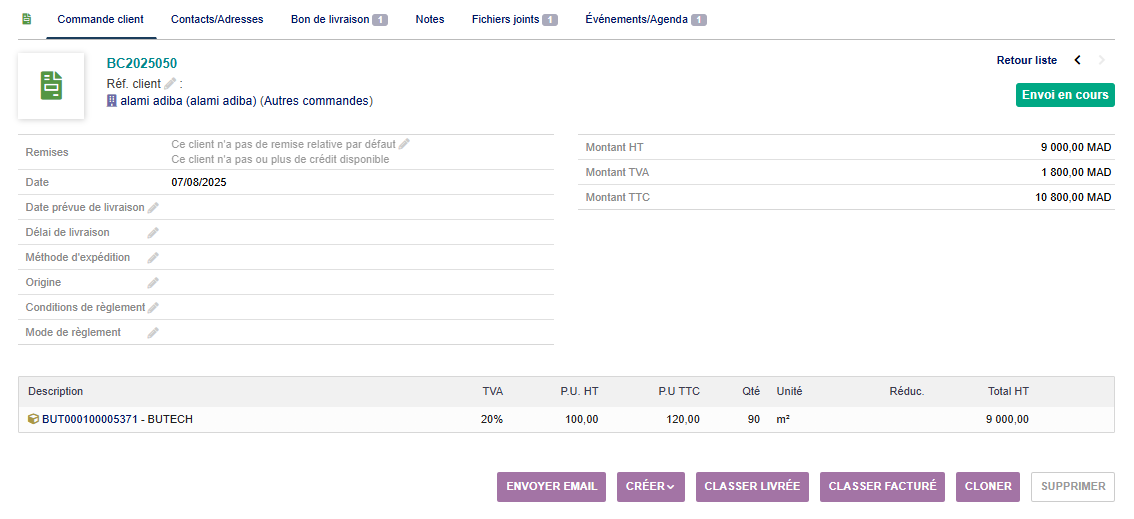Click the Conditions de règlement edit pencil
Screen dimensions: 1134x519
153,308
